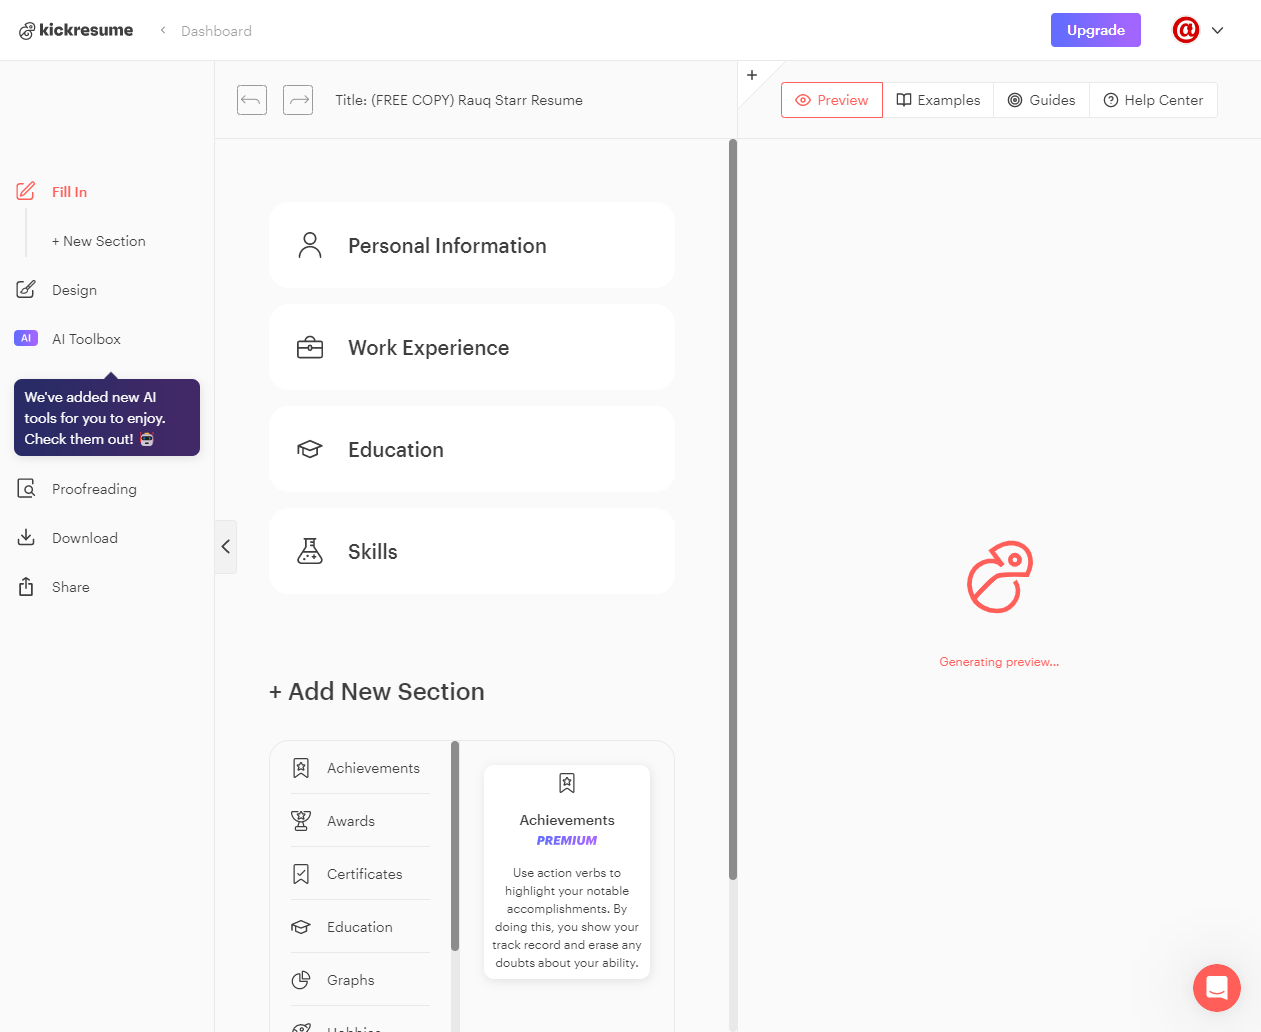
Task: Click the undo arrow button
Action: click(252, 100)
